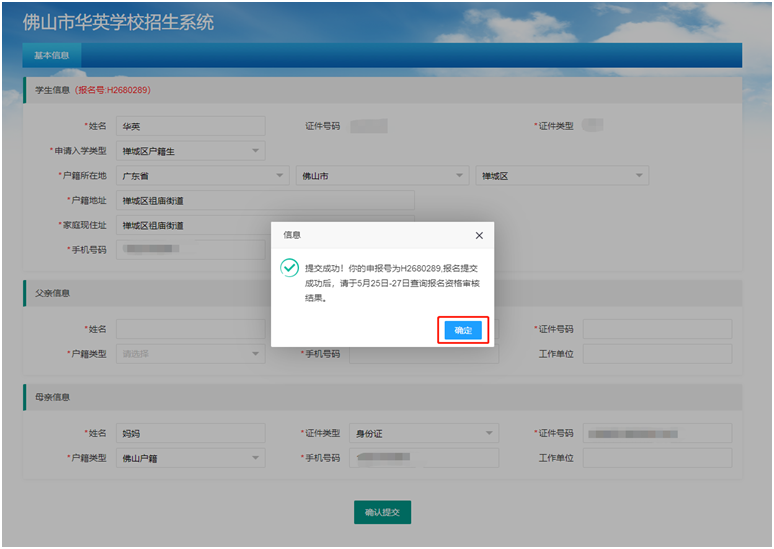Viewport: 774px width, 549px height.
Task: Click mother's 姓名 field with 妈妈
Action: (190, 433)
